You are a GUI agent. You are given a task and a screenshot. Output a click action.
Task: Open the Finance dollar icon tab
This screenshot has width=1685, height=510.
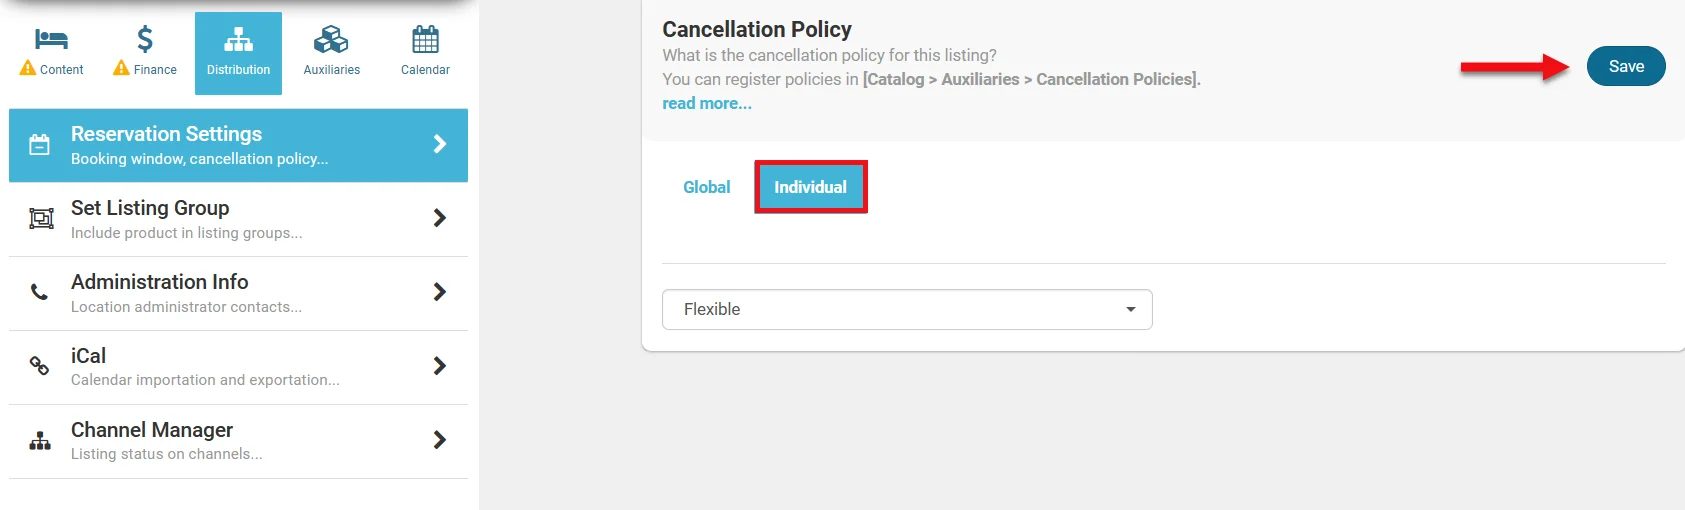click(x=145, y=40)
